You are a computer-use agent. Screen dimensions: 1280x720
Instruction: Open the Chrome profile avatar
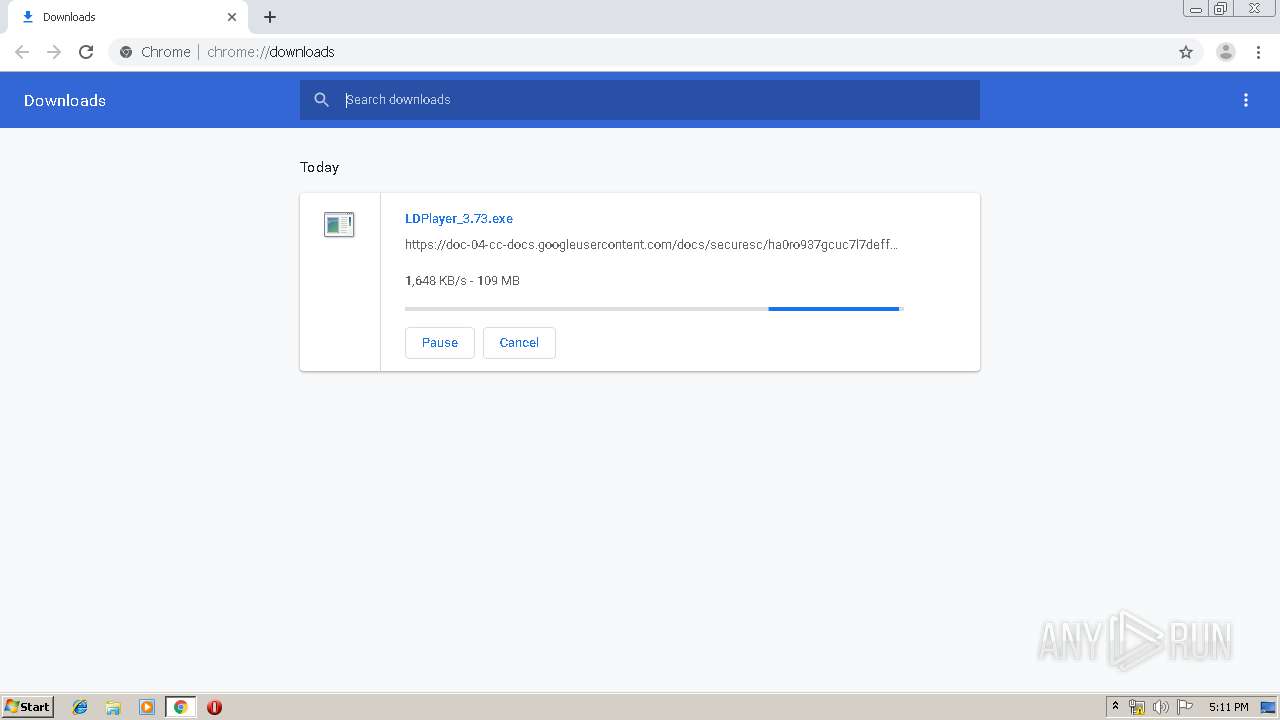[x=1226, y=52]
